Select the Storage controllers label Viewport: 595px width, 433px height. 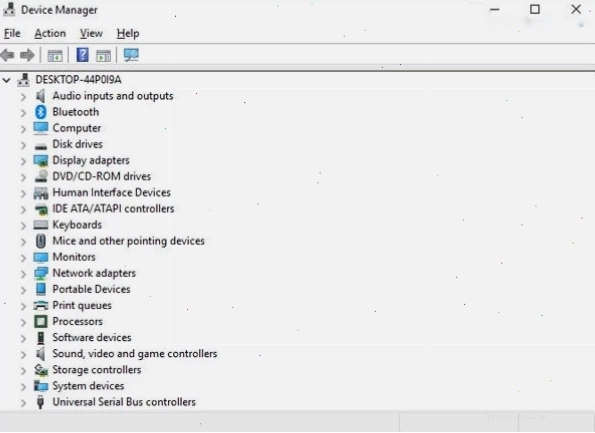click(x=97, y=370)
